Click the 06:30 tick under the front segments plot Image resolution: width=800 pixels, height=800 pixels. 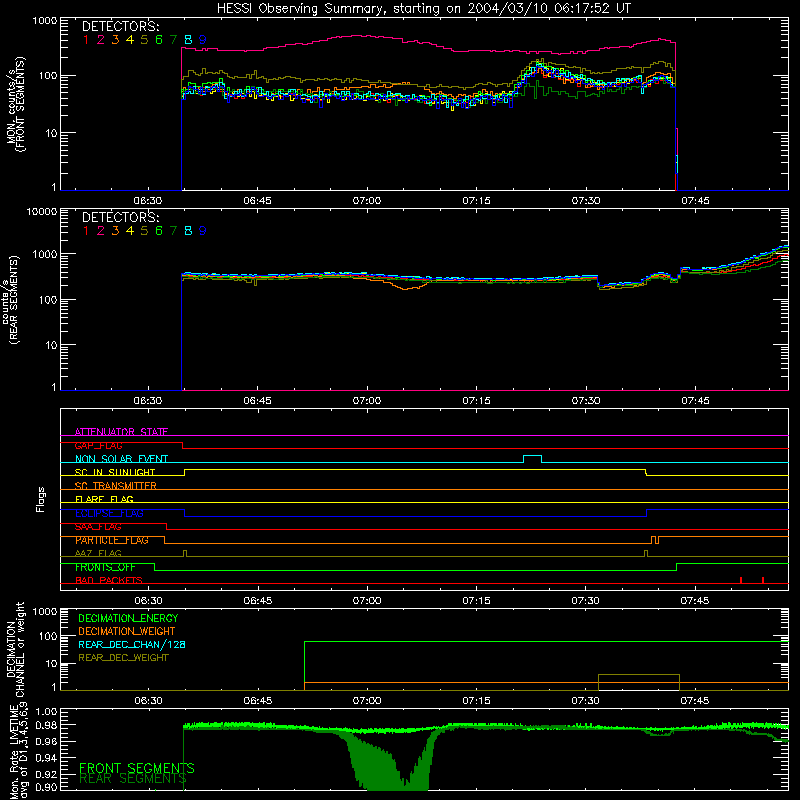click(148, 201)
